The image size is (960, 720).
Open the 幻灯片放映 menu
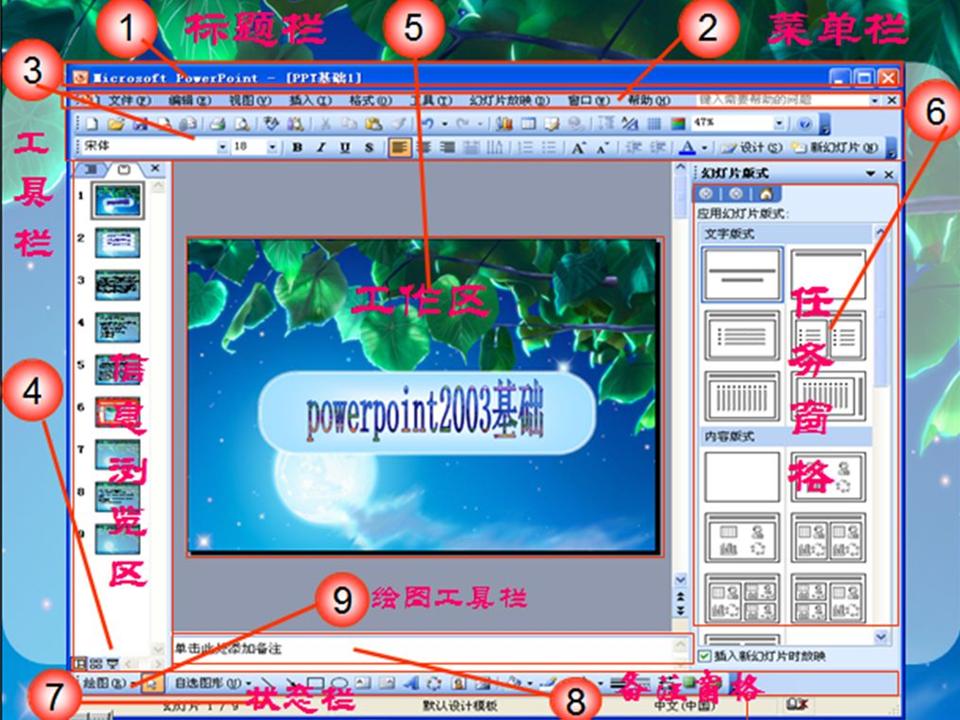(x=509, y=100)
